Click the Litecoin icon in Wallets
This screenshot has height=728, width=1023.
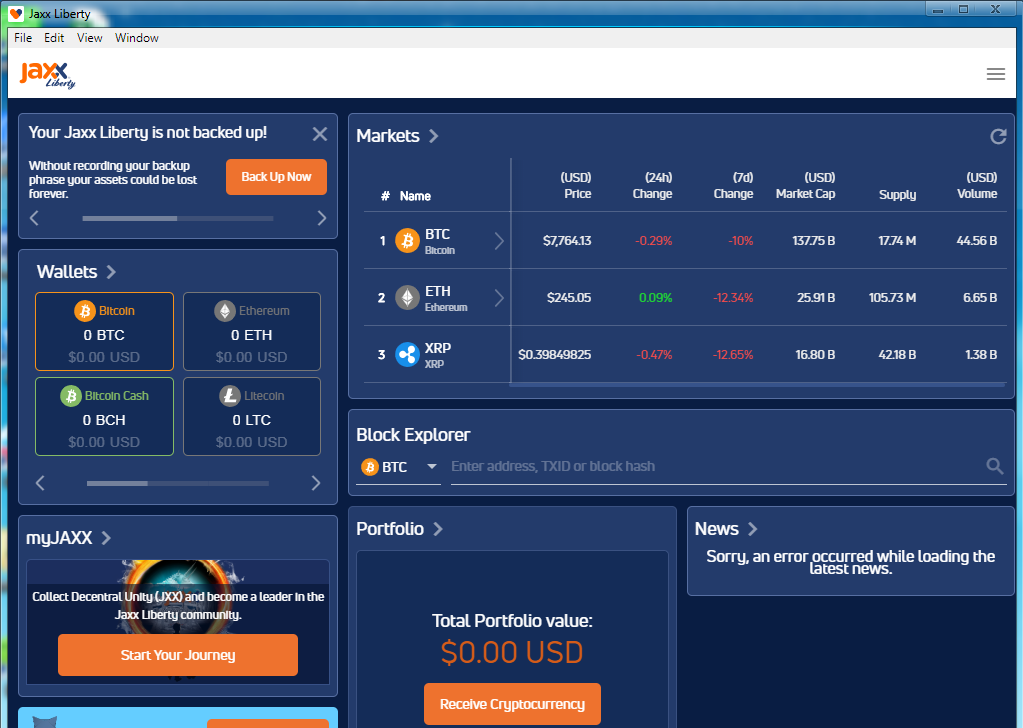pos(230,396)
